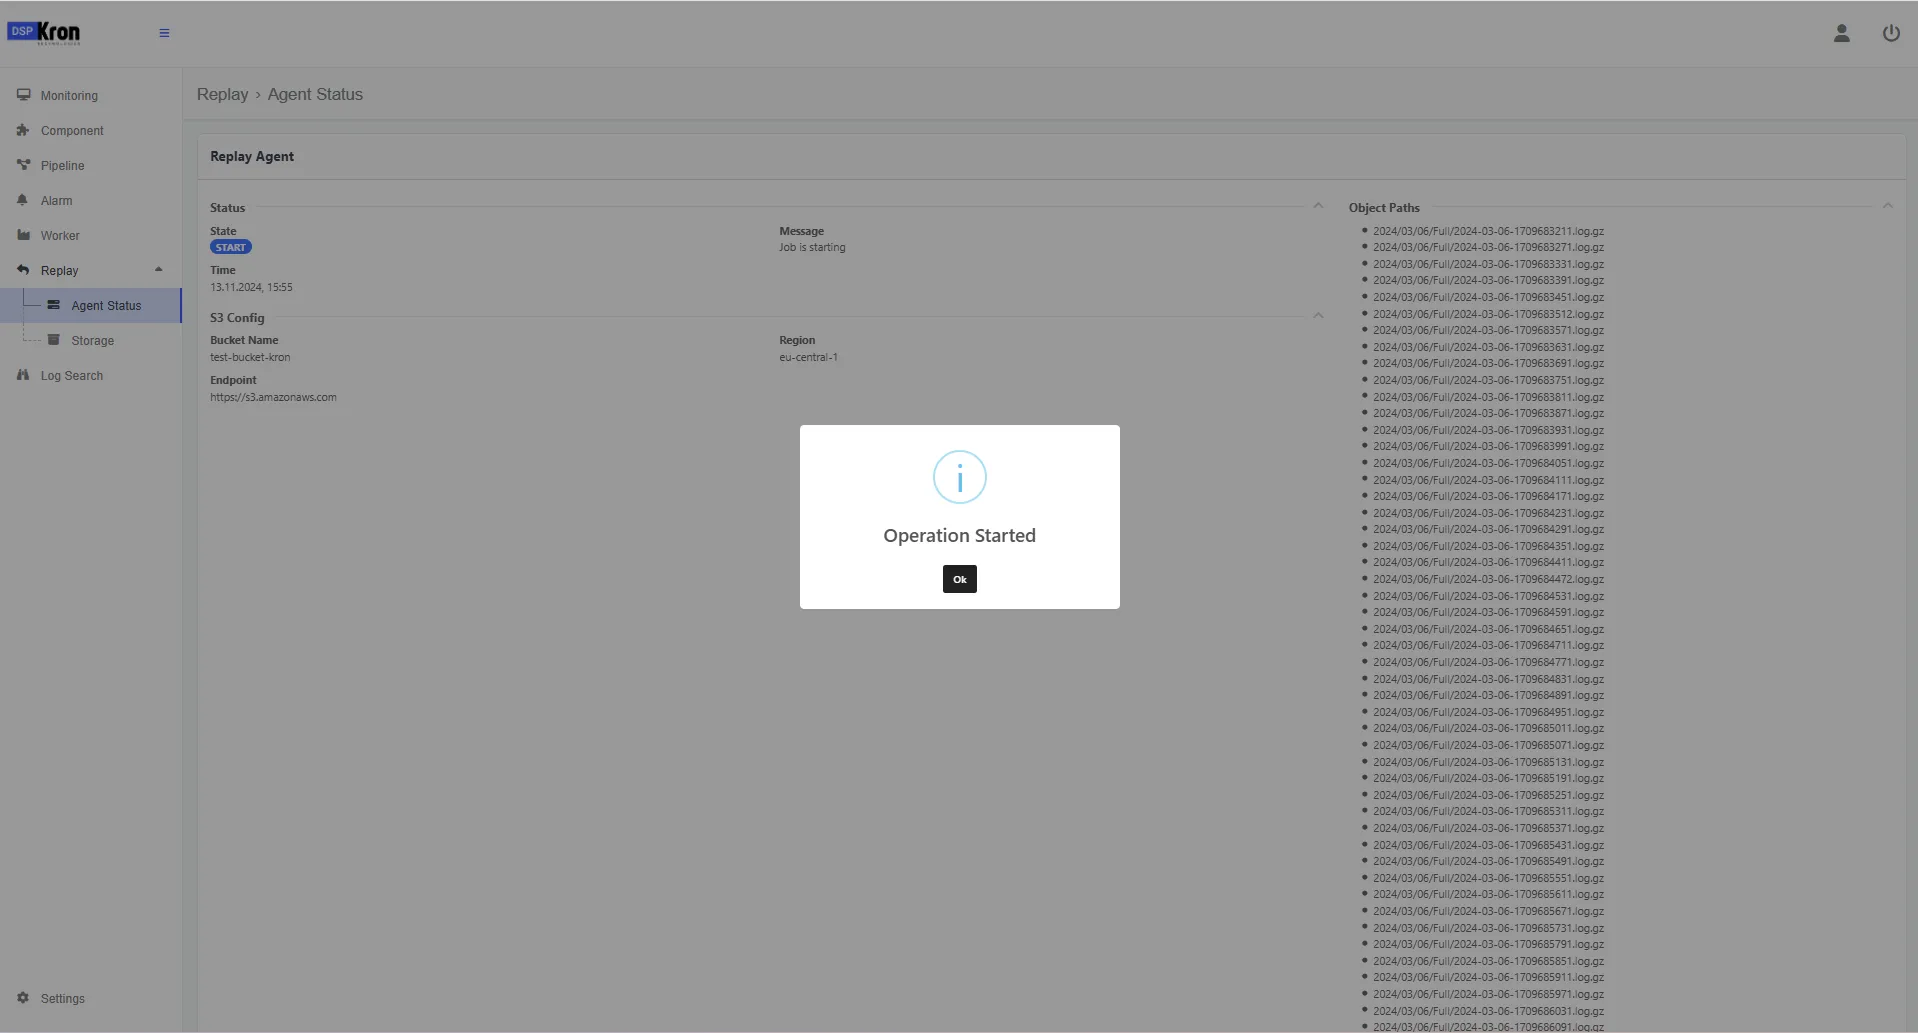The image size is (1918, 1033).
Task: Click the Worker factory icon
Action: tap(23, 235)
